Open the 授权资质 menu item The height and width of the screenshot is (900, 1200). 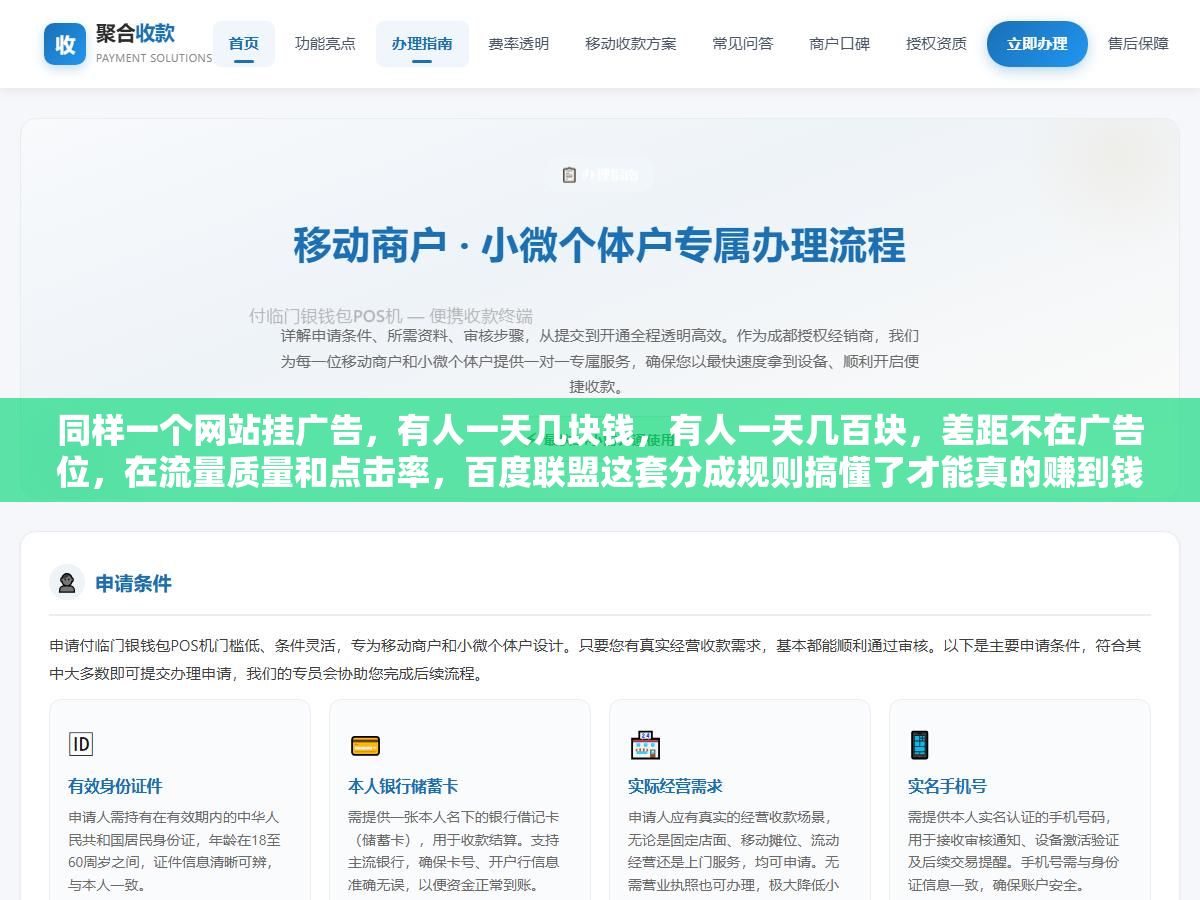point(936,44)
